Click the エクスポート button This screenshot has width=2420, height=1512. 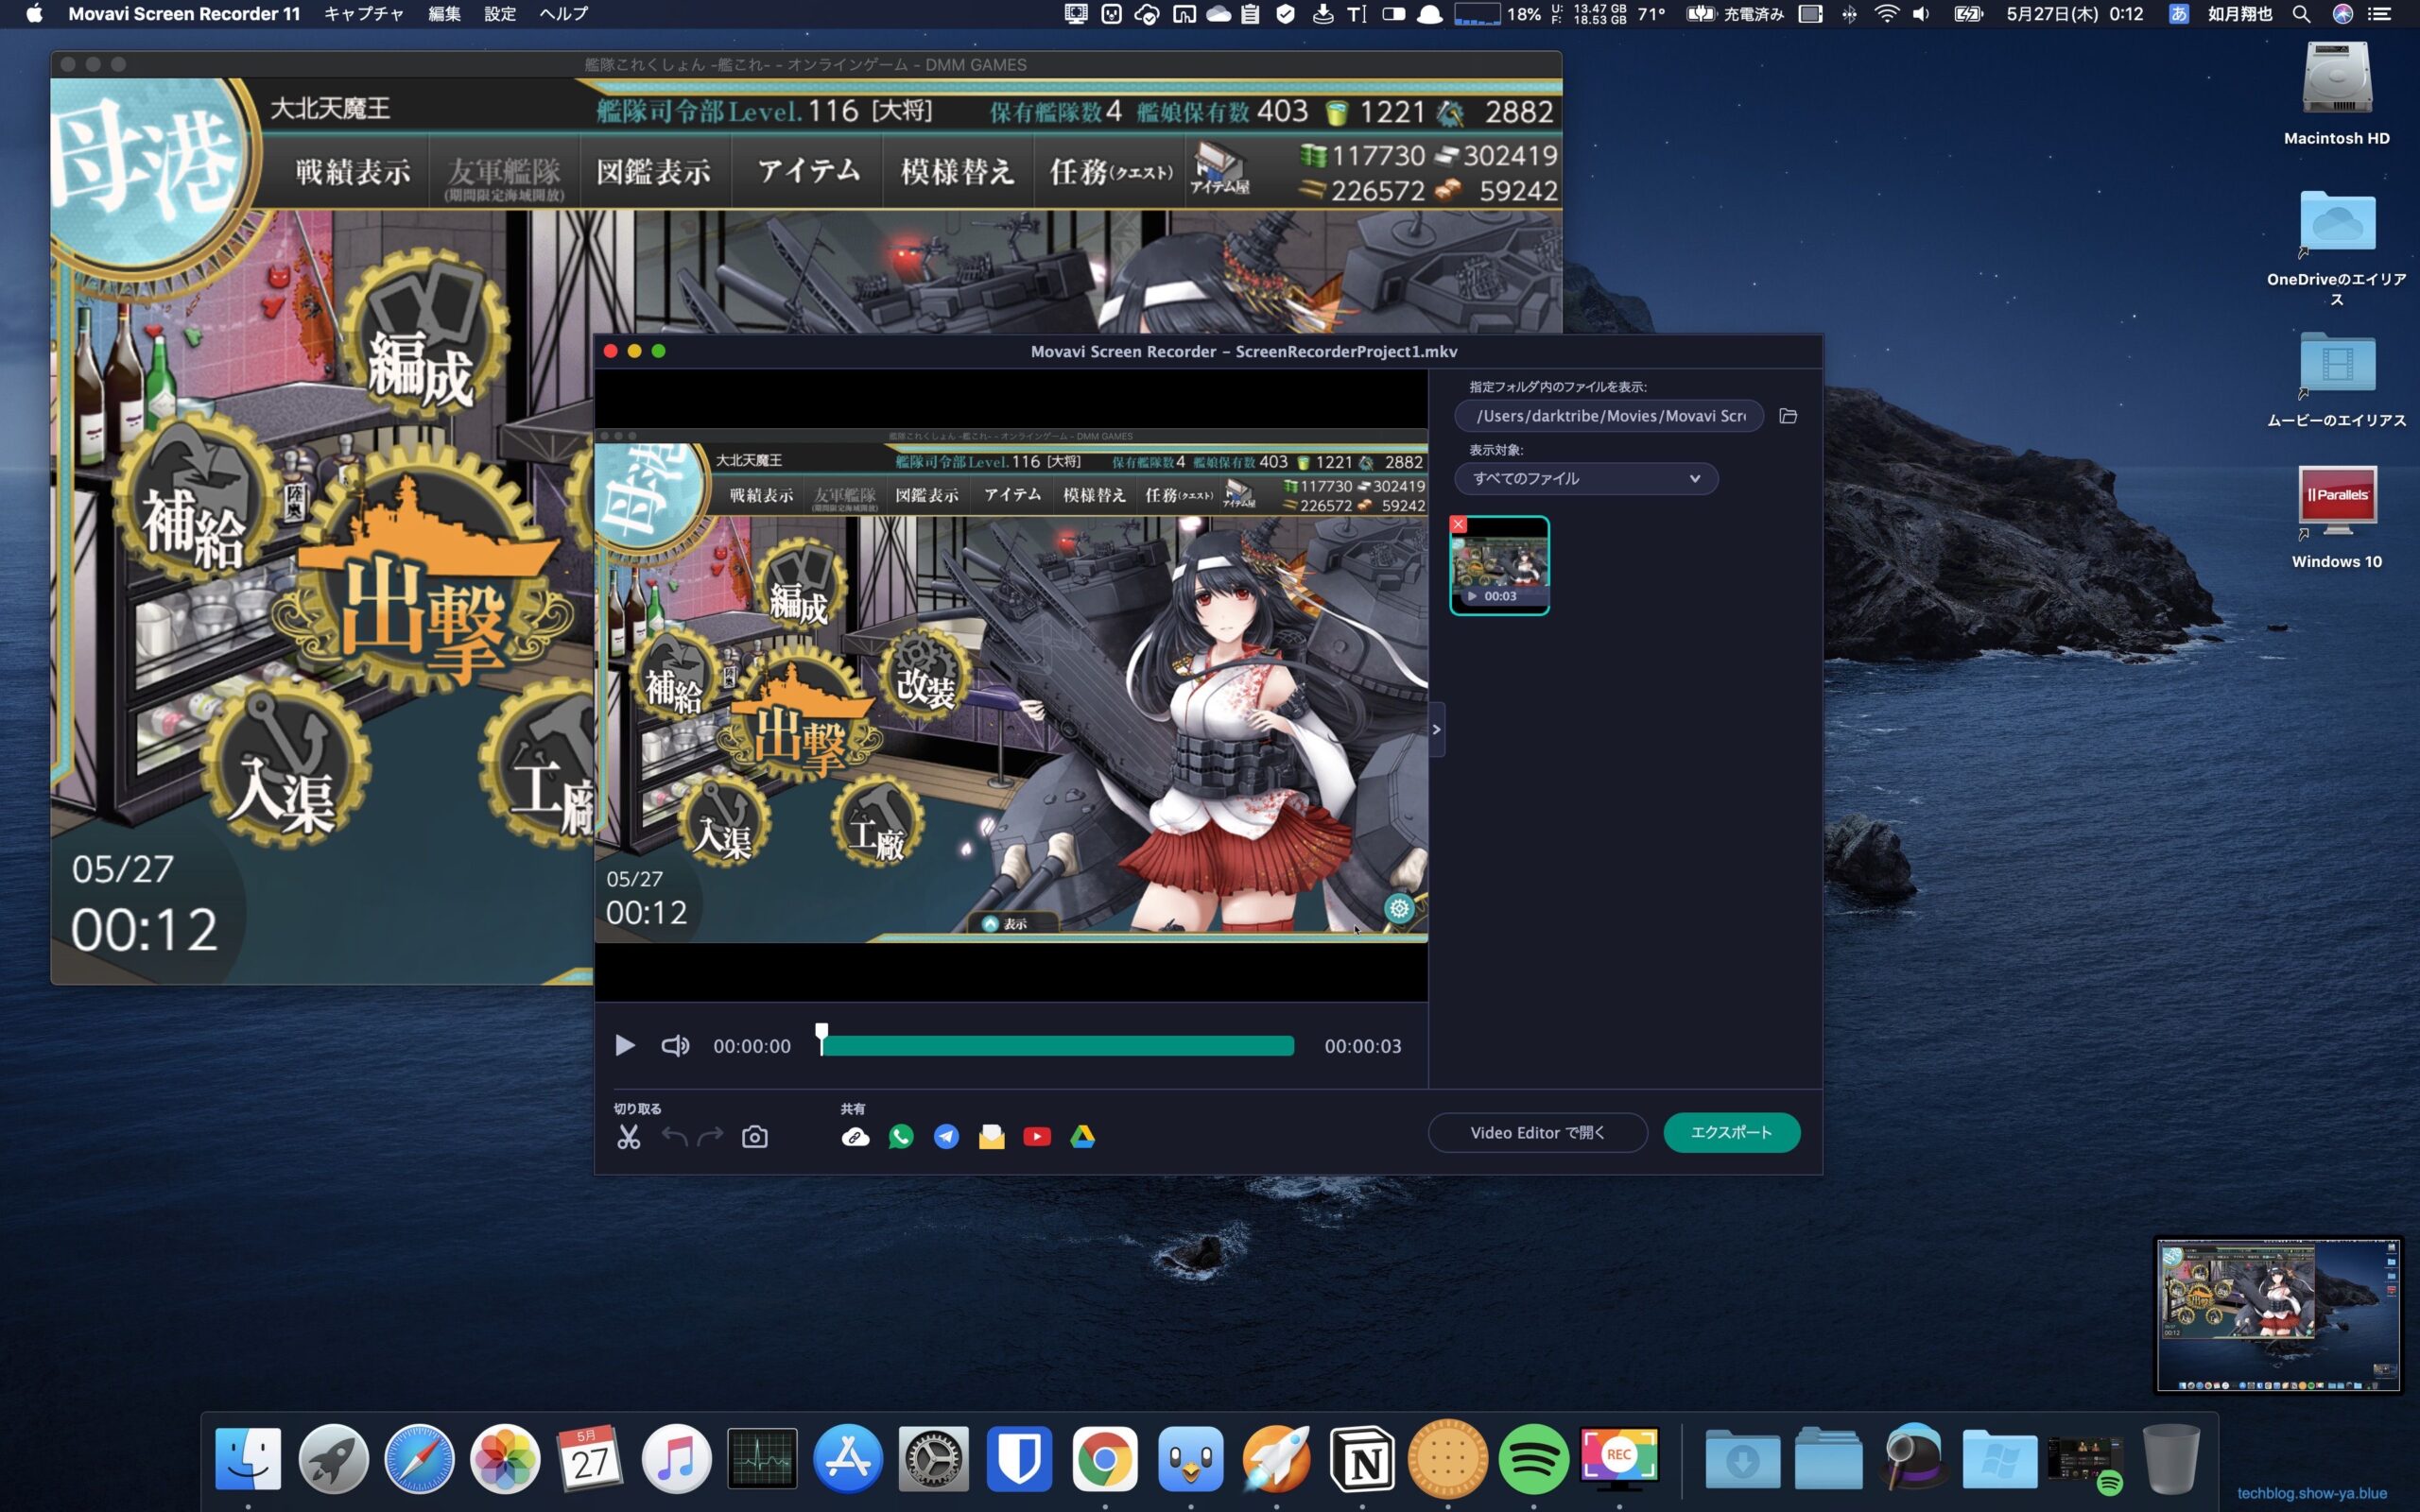click(x=1730, y=1132)
